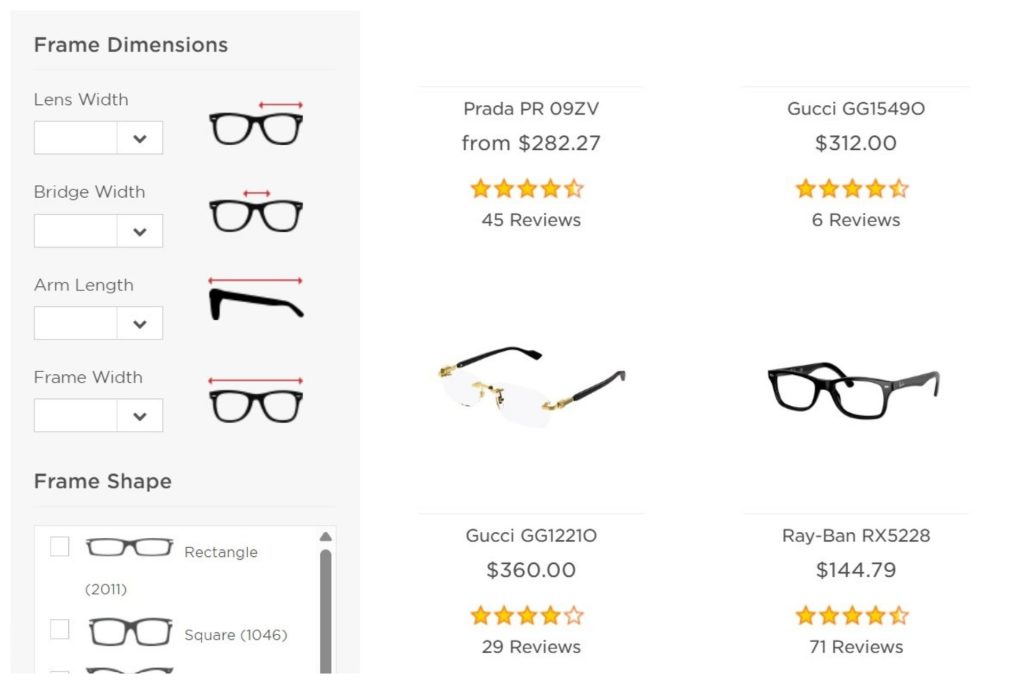Click the Lens Width glasses diagram icon

tap(256, 124)
